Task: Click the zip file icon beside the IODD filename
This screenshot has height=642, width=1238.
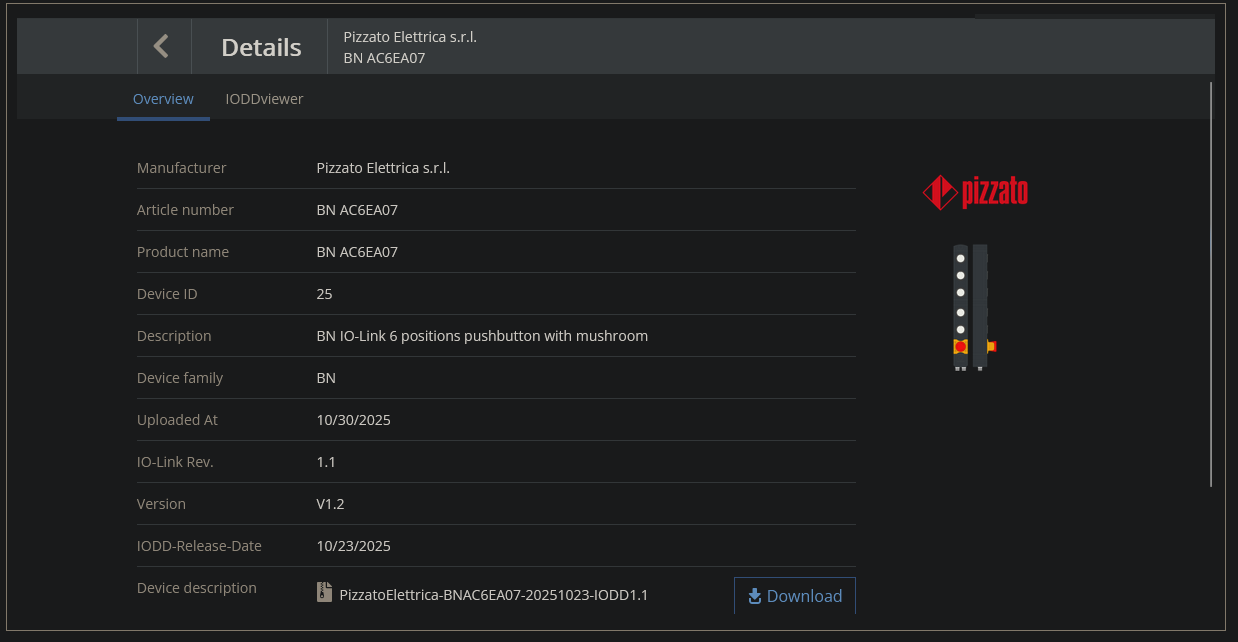Action: (x=324, y=592)
